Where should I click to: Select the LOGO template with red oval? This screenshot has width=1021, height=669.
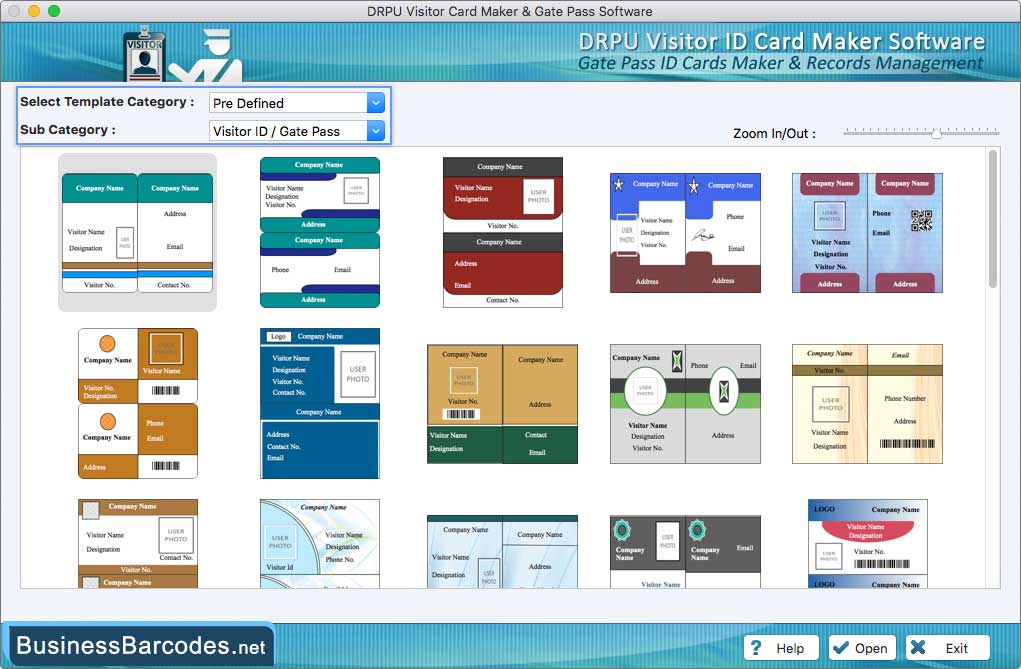[867, 544]
